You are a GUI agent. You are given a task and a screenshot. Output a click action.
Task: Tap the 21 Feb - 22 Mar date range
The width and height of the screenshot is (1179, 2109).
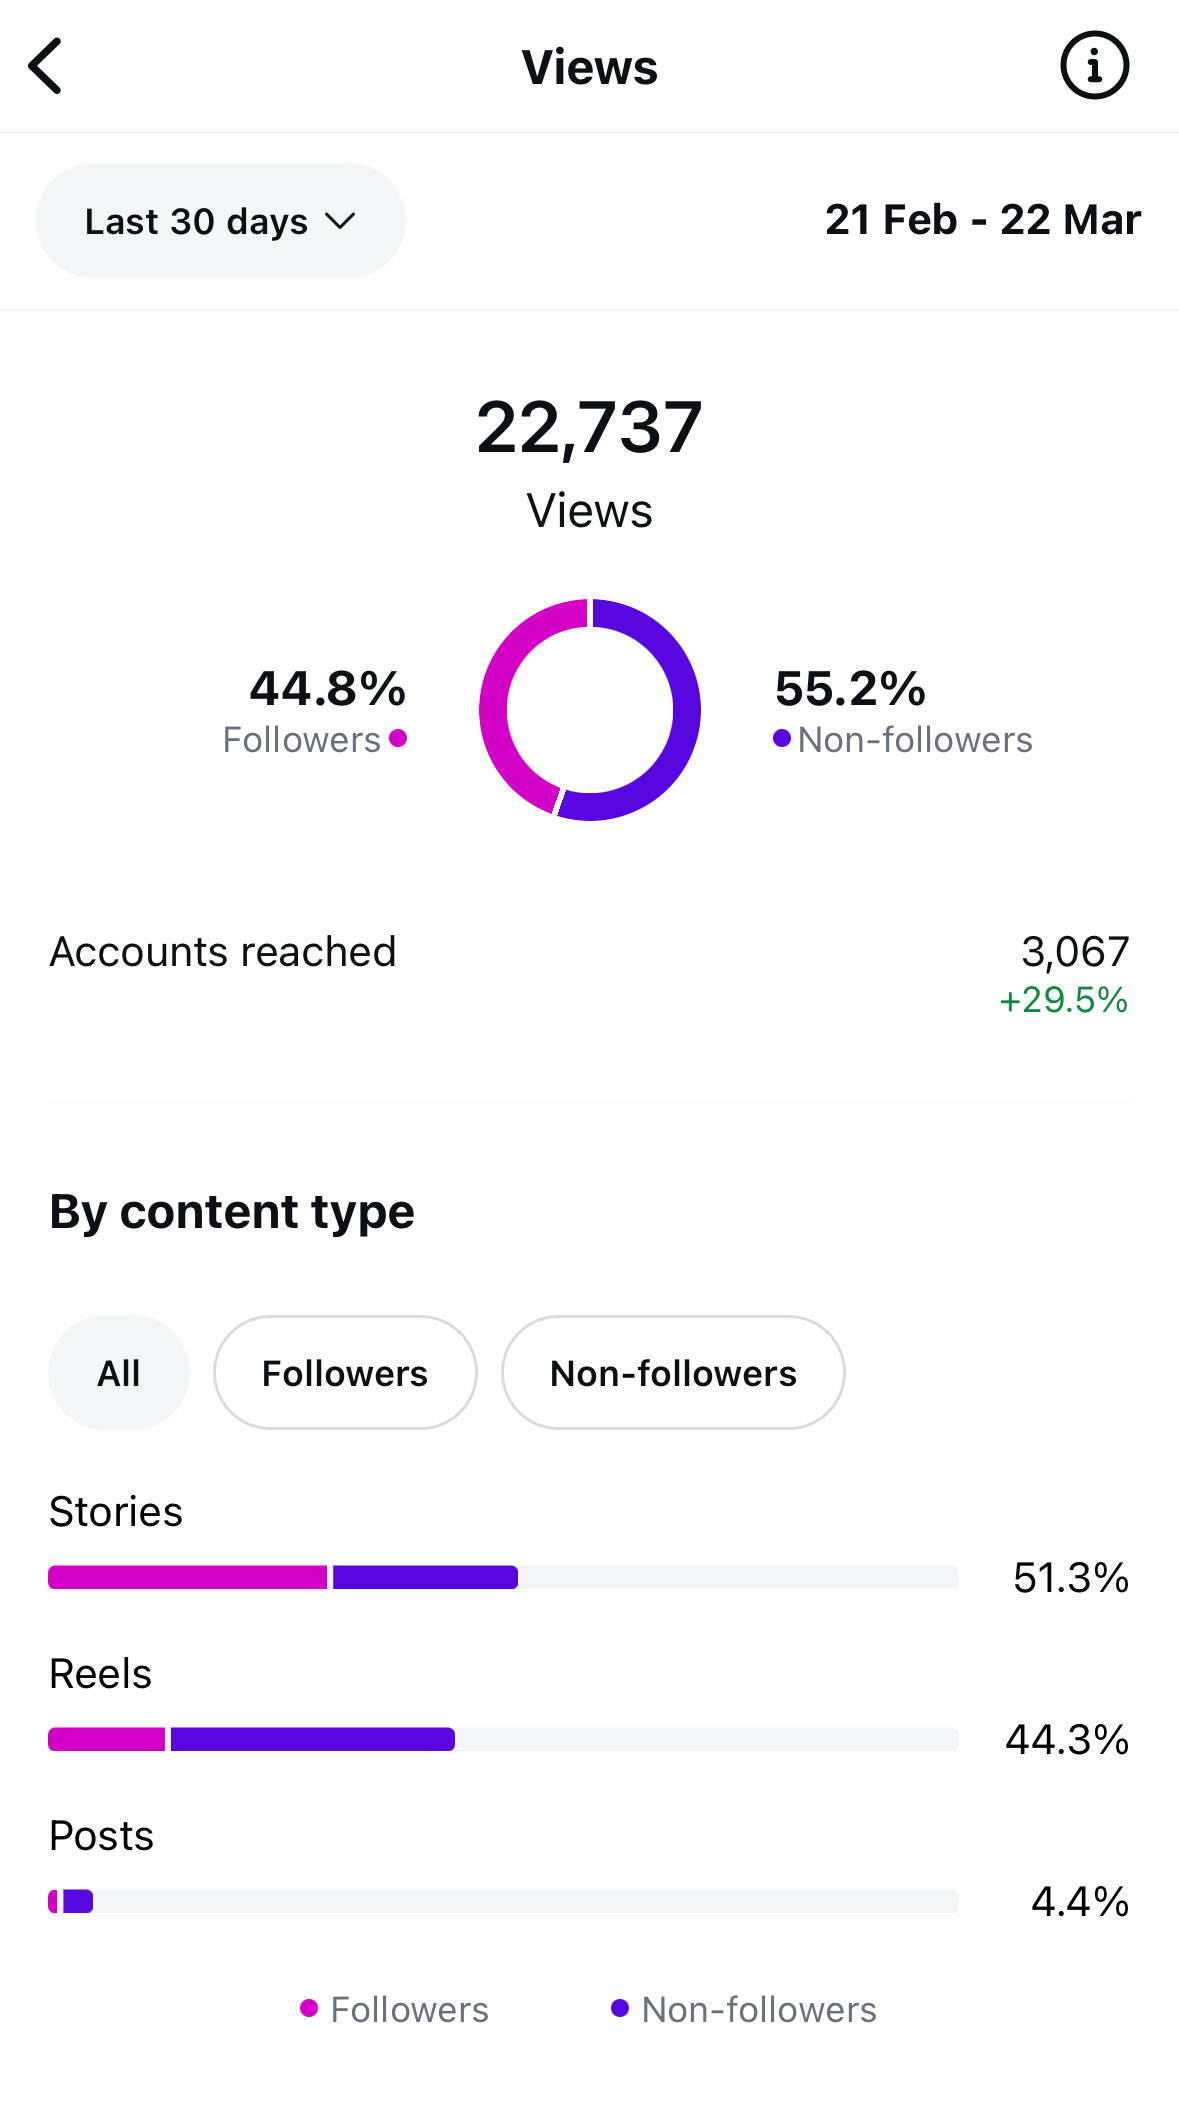coord(982,220)
